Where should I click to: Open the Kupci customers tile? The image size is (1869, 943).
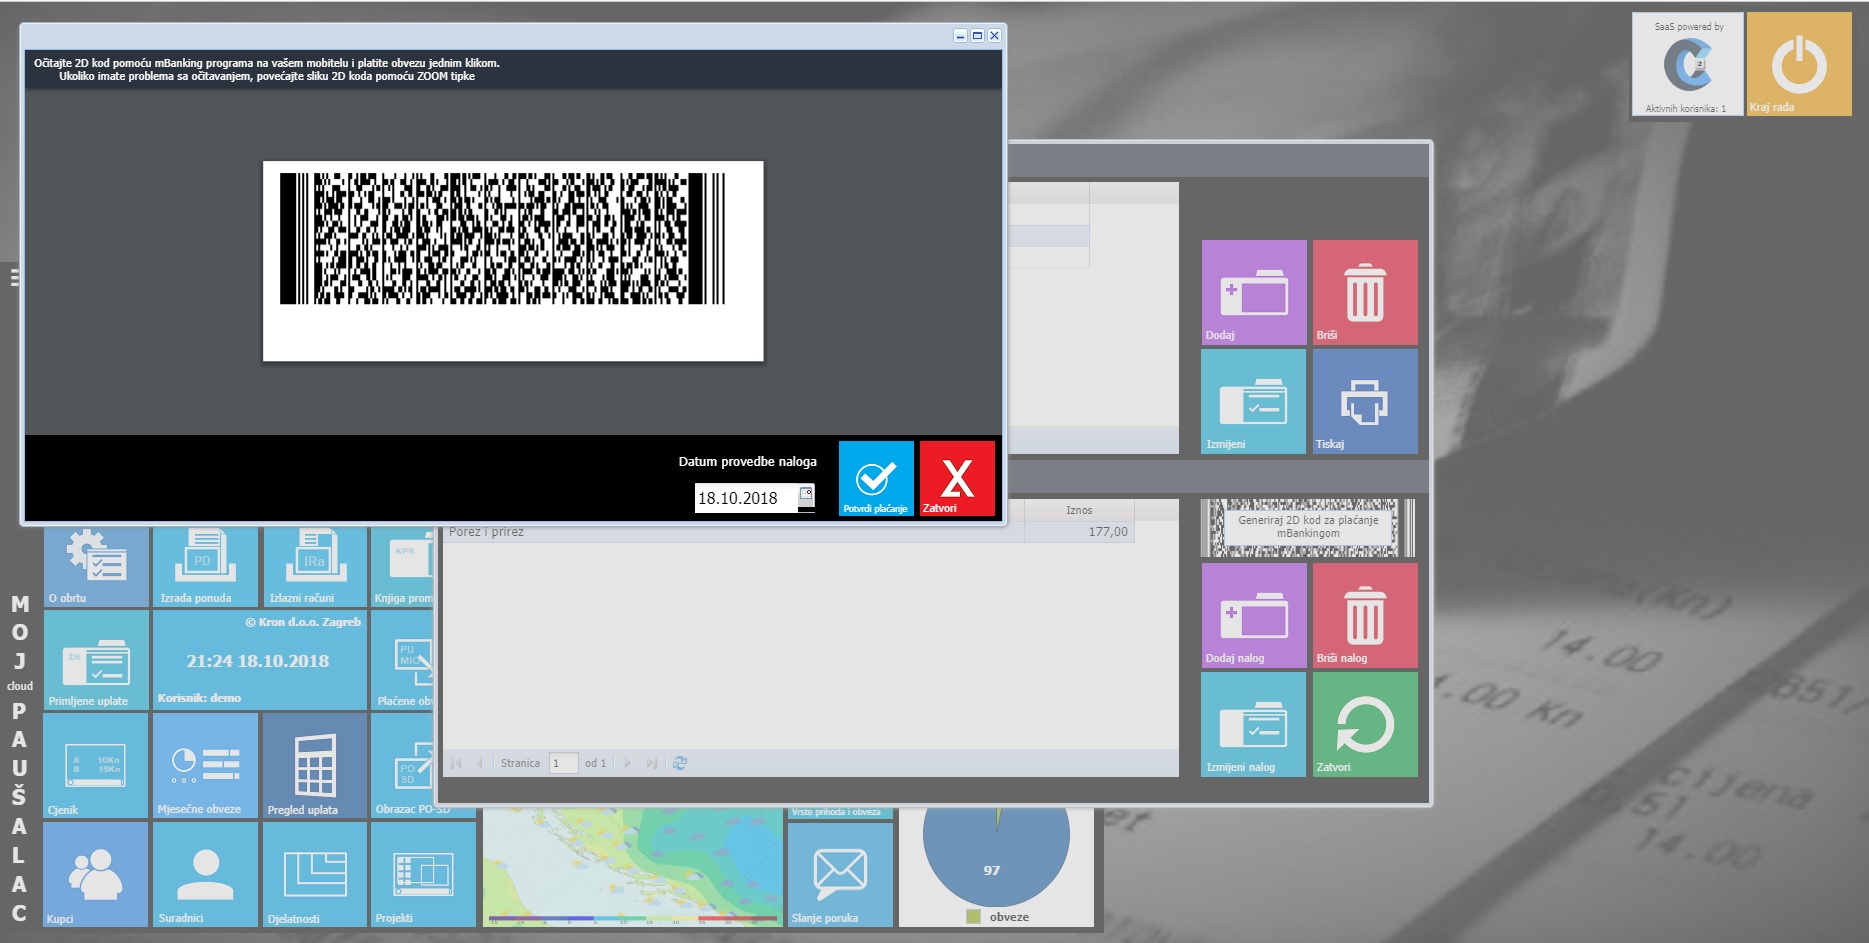(96, 874)
